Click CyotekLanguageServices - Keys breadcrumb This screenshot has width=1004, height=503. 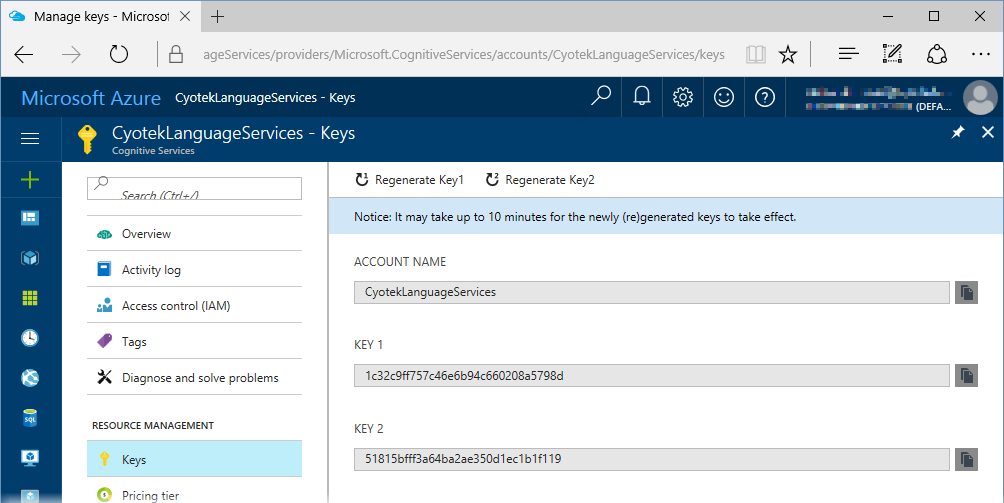coord(265,97)
